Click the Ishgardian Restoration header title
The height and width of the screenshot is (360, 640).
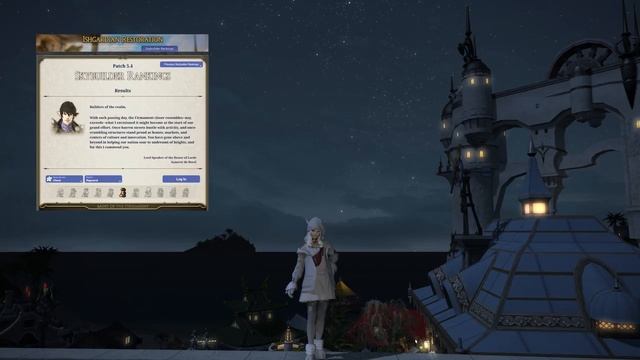(x=122, y=40)
